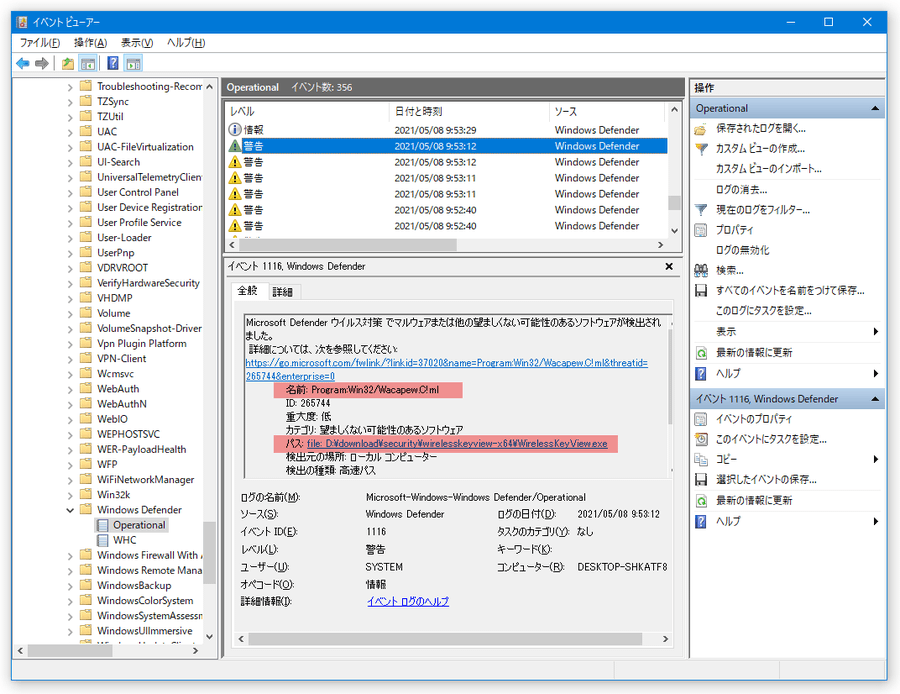Click the event list horizontal scrollbar
This screenshot has height=694, width=900.
(x=348, y=245)
